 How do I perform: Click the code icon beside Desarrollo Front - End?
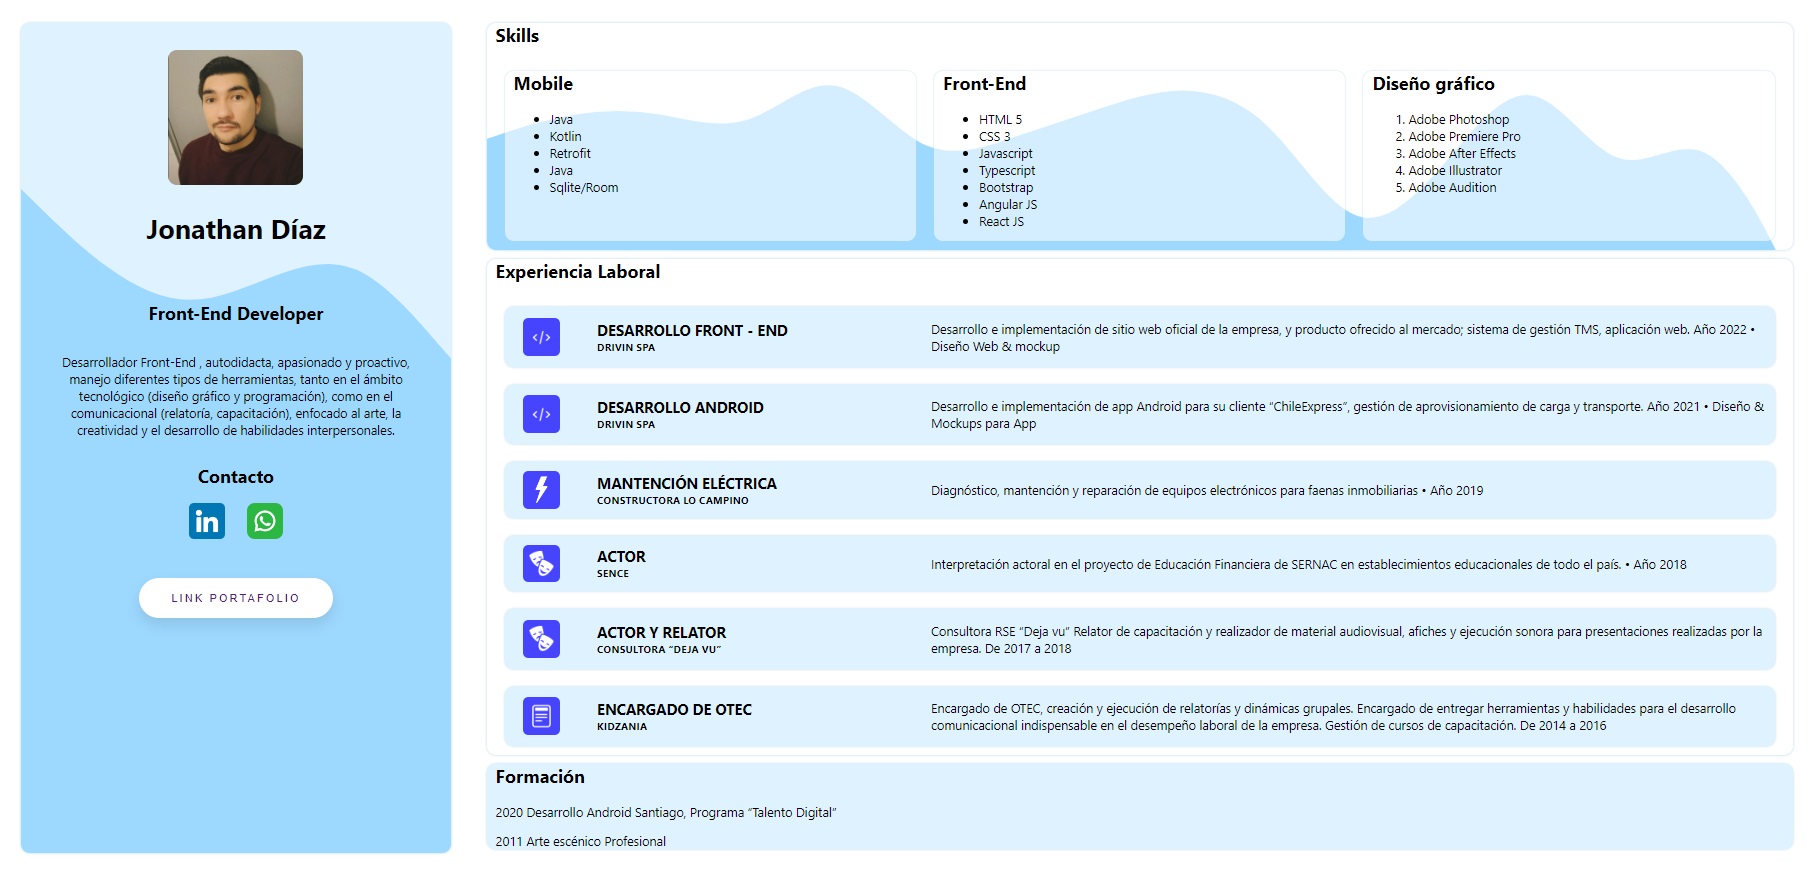point(541,337)
